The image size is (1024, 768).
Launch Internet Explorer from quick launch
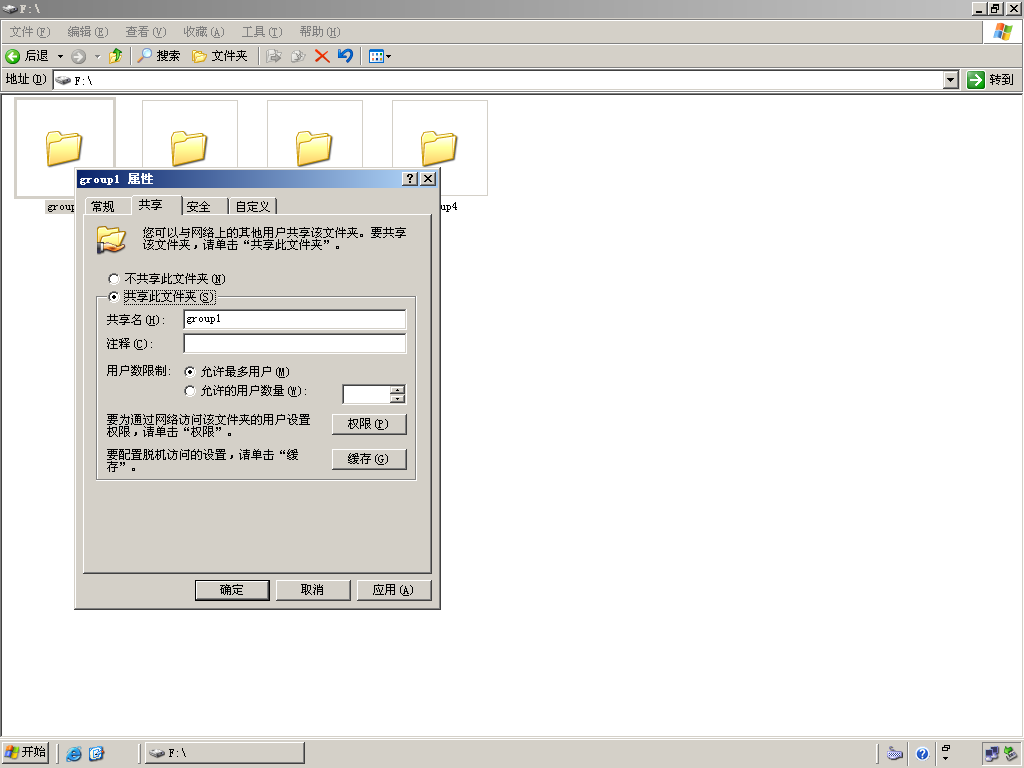coord(74,754)
